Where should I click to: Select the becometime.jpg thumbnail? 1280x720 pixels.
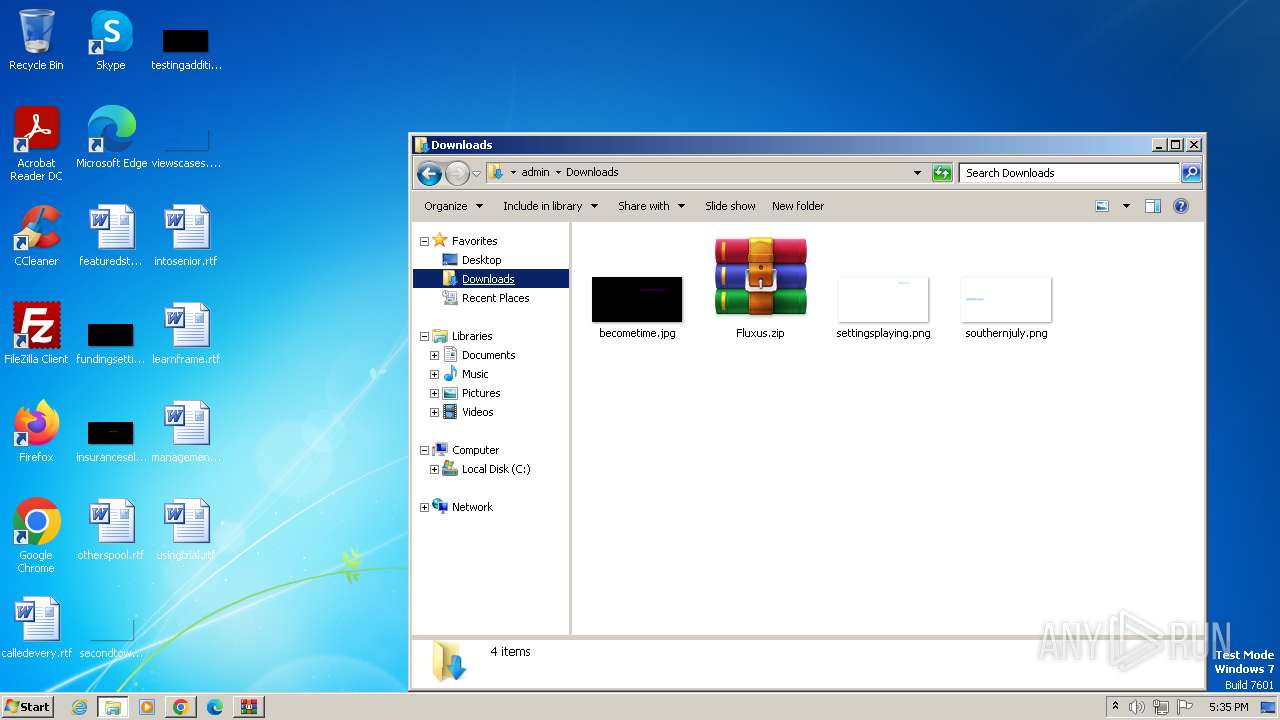click(x=637, y=308)
